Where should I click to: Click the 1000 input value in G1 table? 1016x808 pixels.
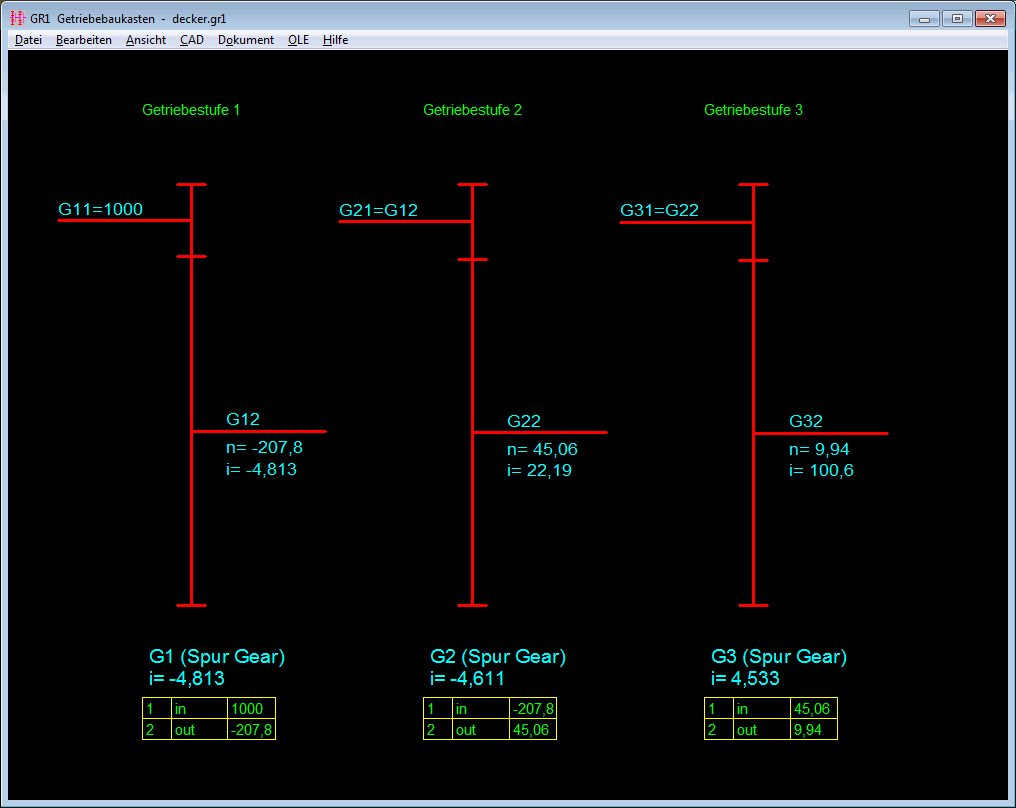coord(250,709)
